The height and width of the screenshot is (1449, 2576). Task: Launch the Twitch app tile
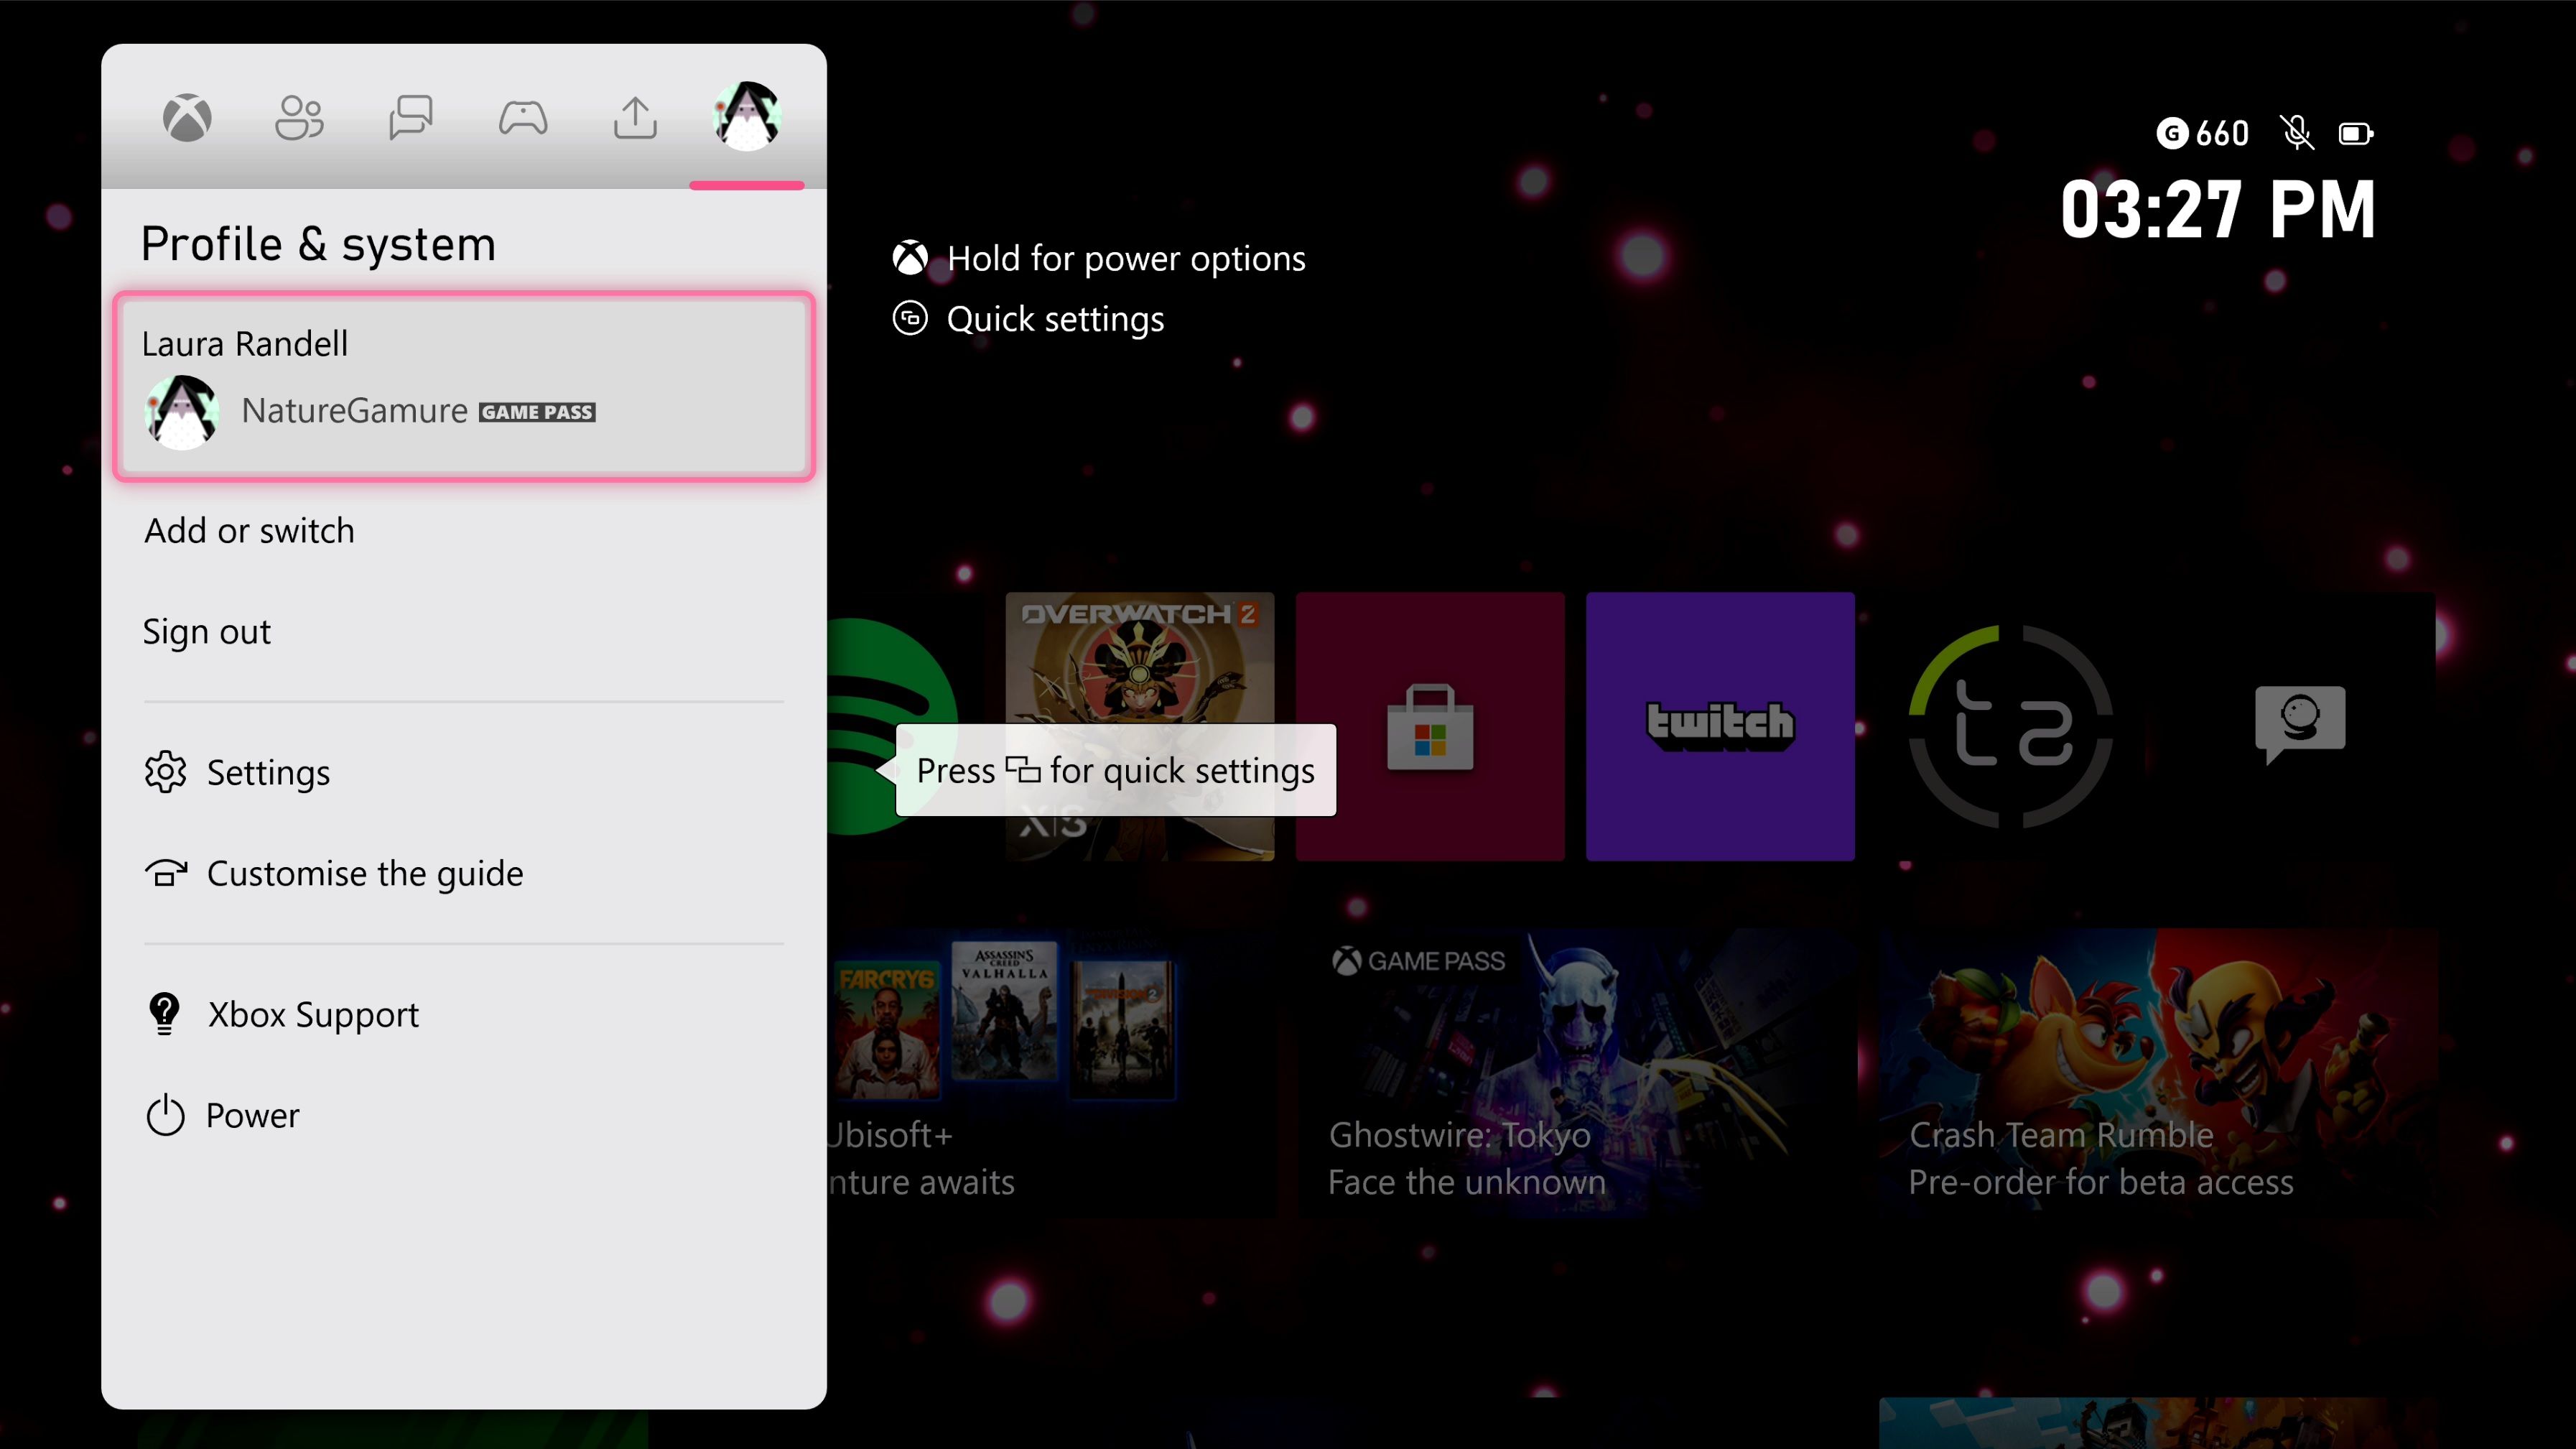tap(1720, 726)
